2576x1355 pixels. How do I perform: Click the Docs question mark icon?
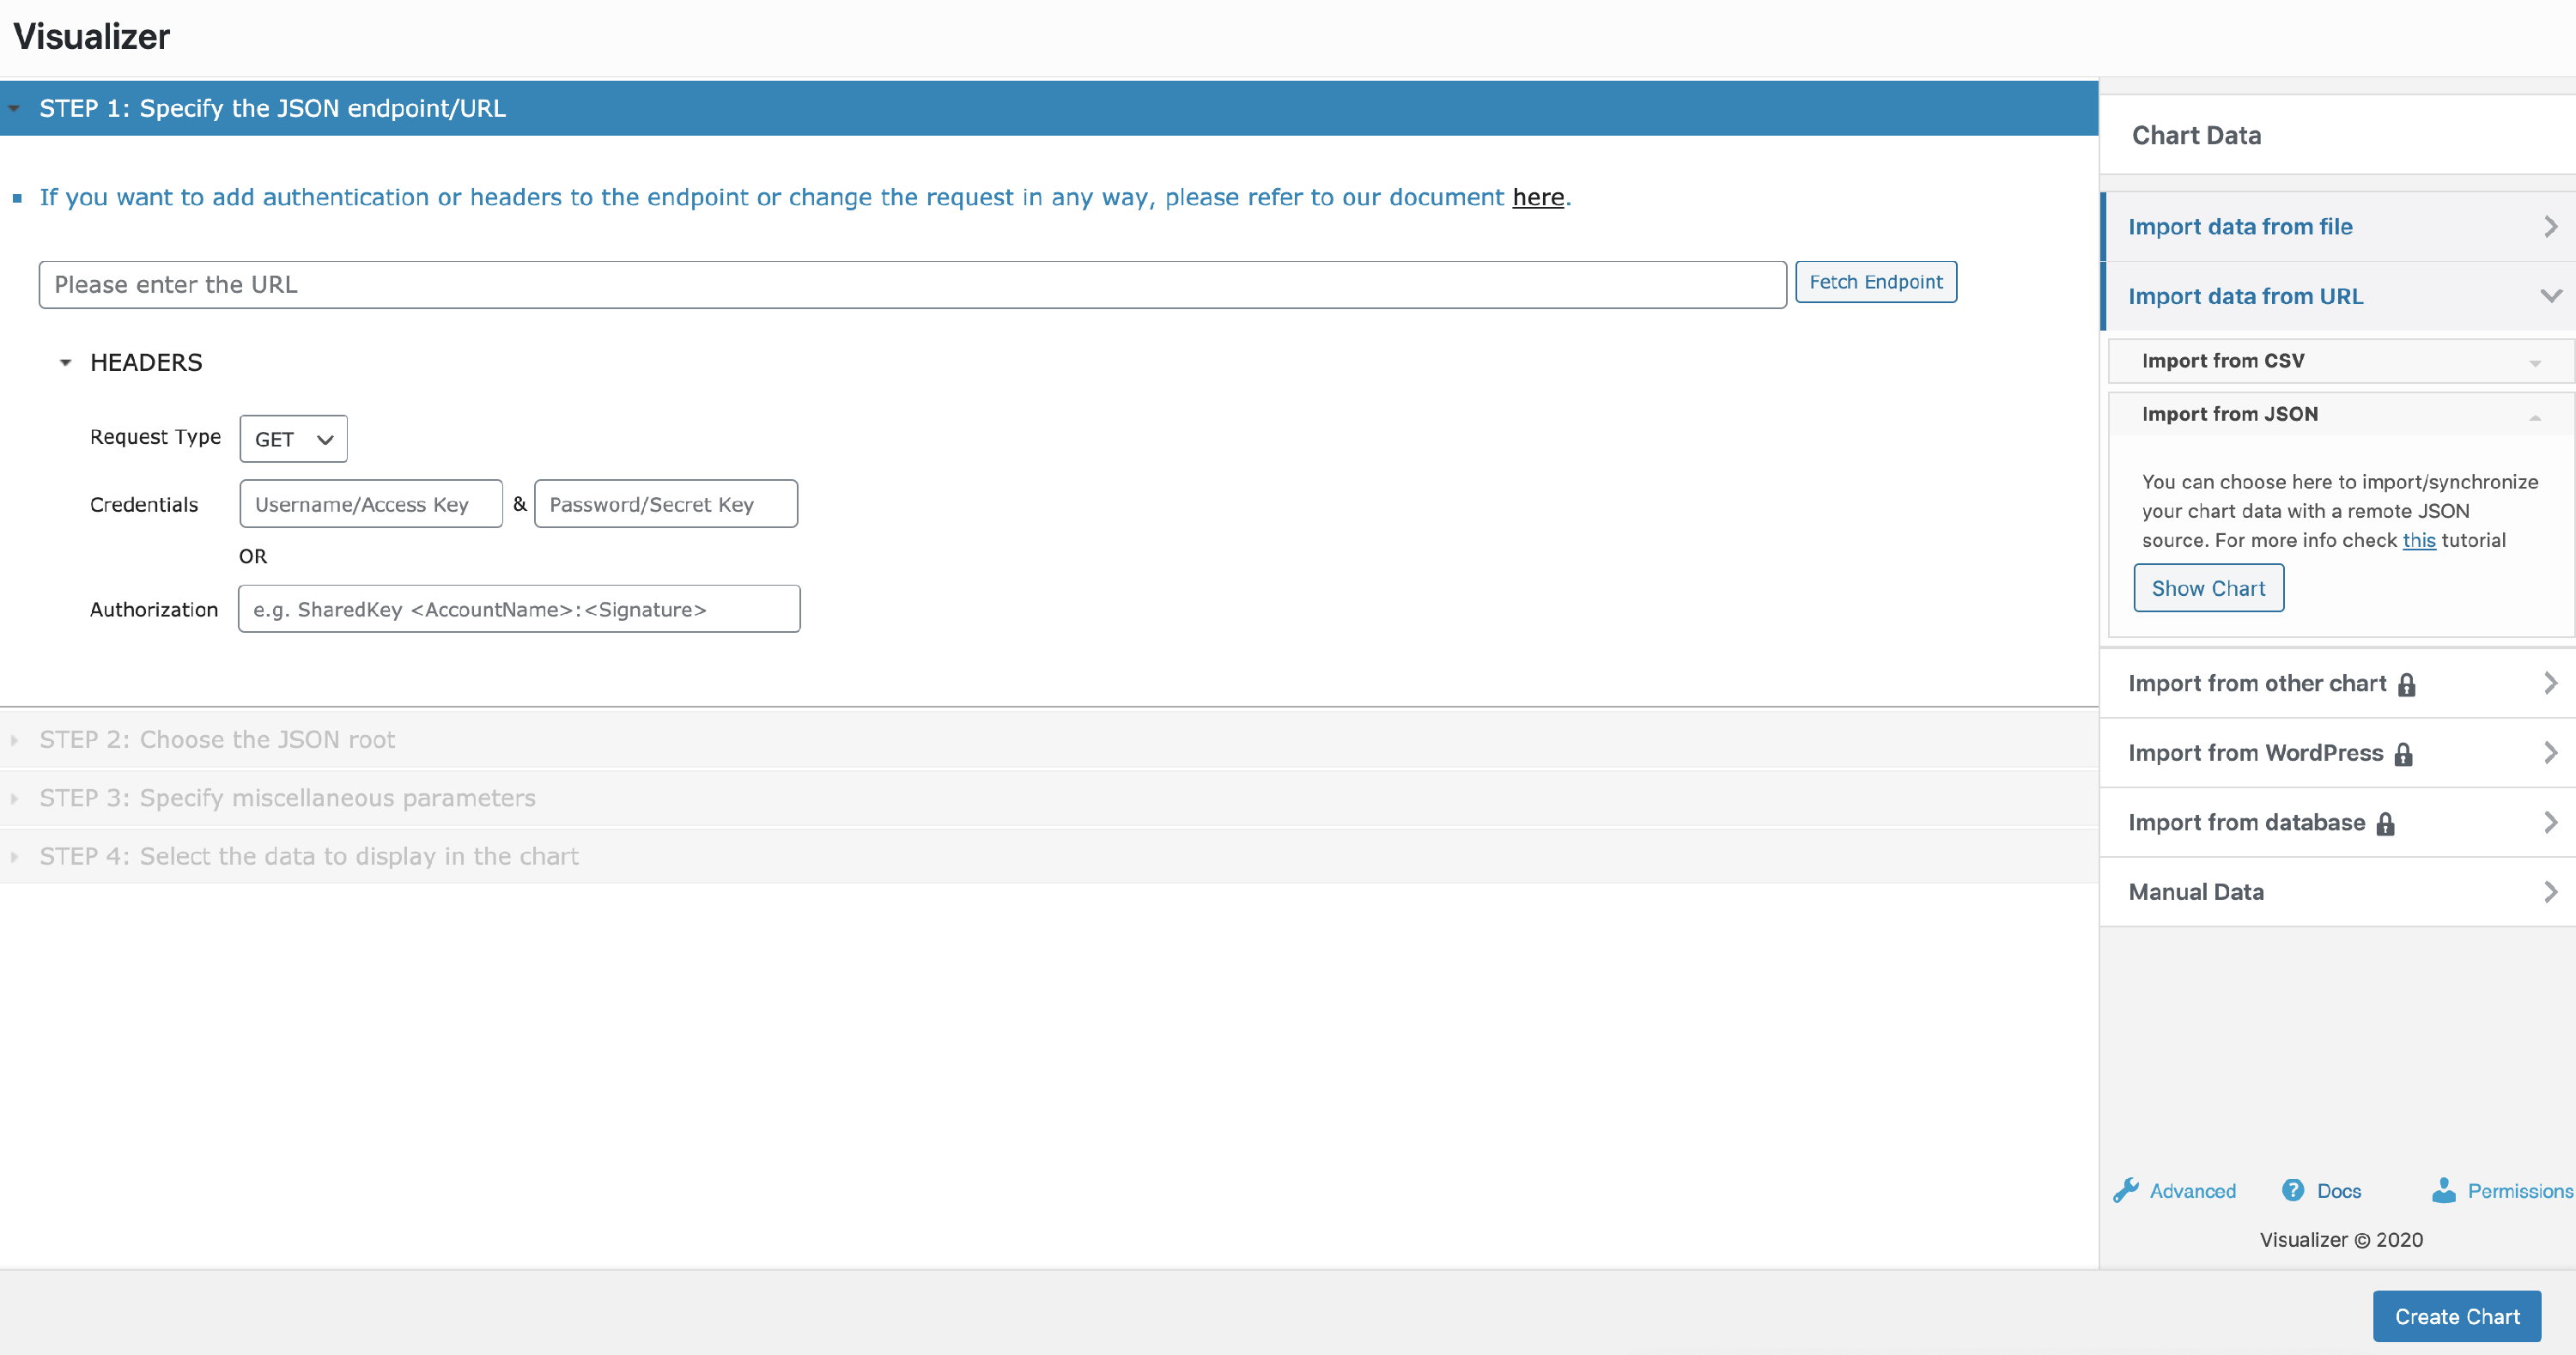pos(2293,1190)
